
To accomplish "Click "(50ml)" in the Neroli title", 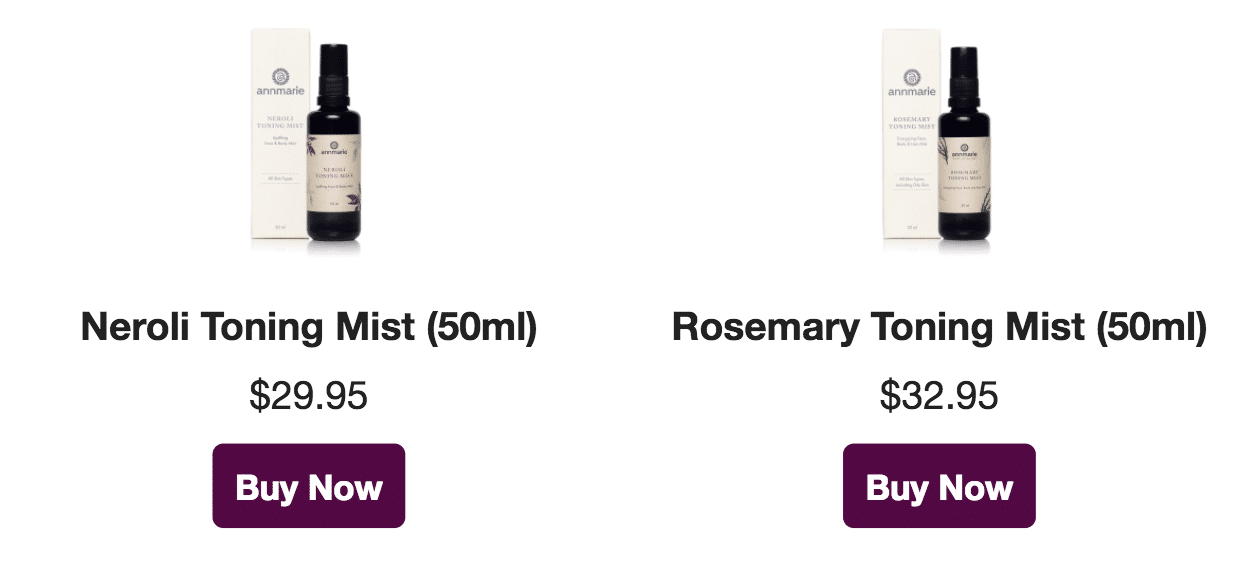I will click(482, 328).
